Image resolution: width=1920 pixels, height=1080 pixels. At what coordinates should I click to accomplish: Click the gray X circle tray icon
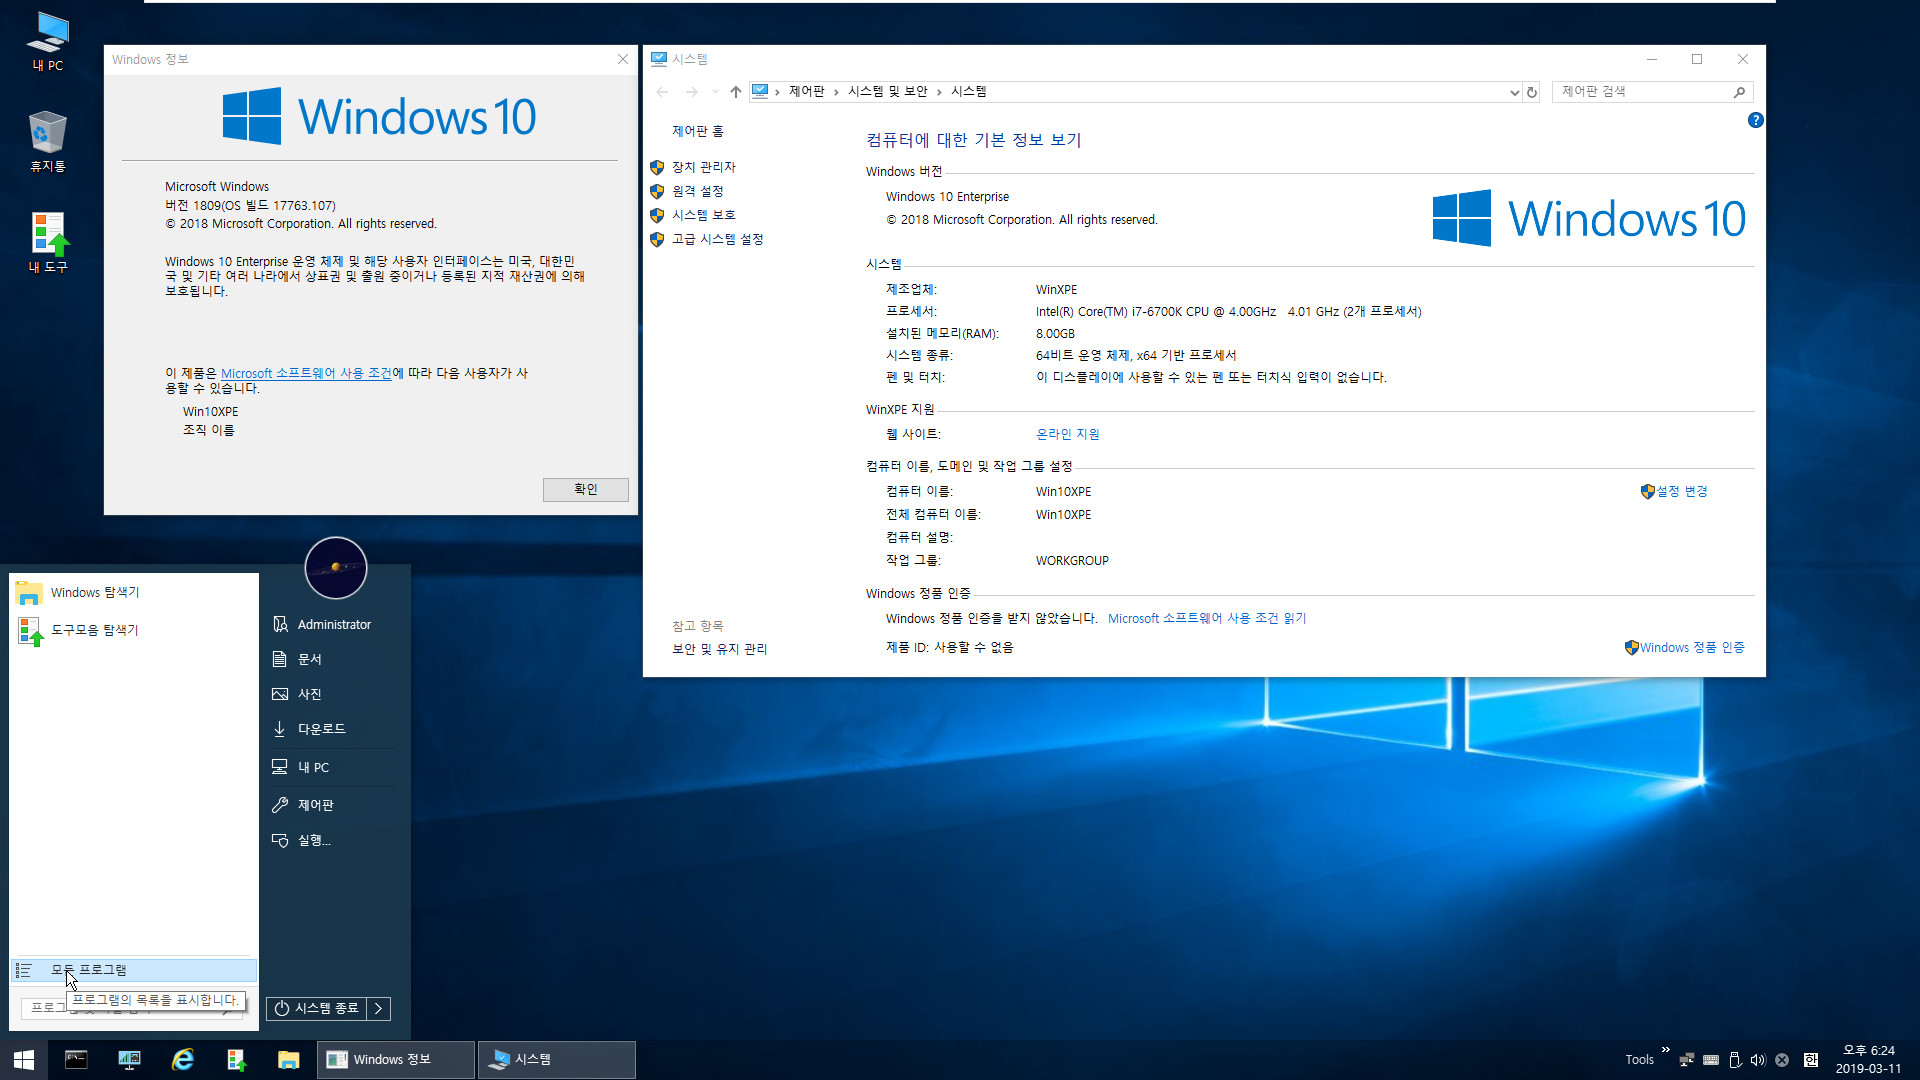click(1782, 1060)
